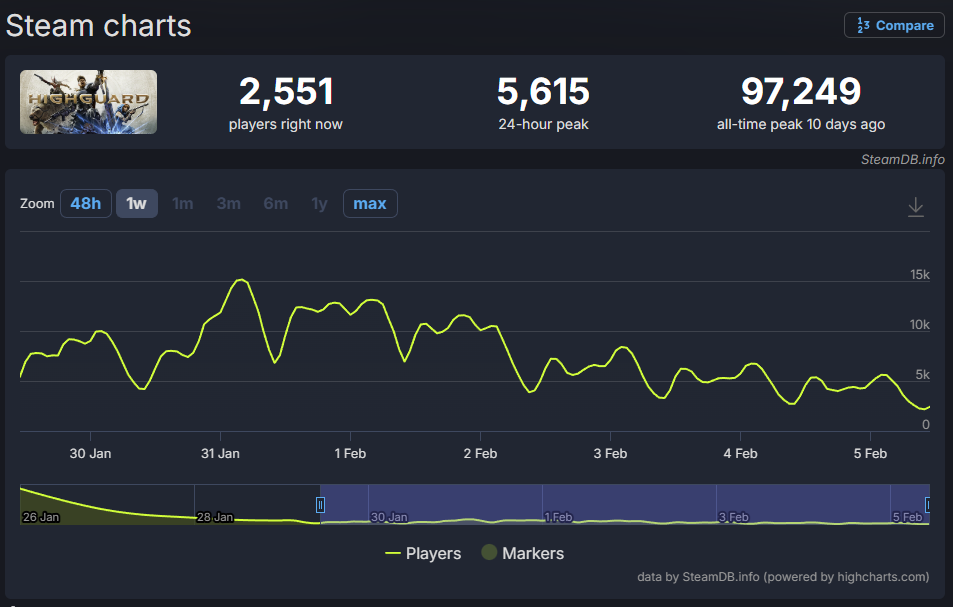
Task: Click the 26 Jan label in navigator
Action: (x=41, y=517)
